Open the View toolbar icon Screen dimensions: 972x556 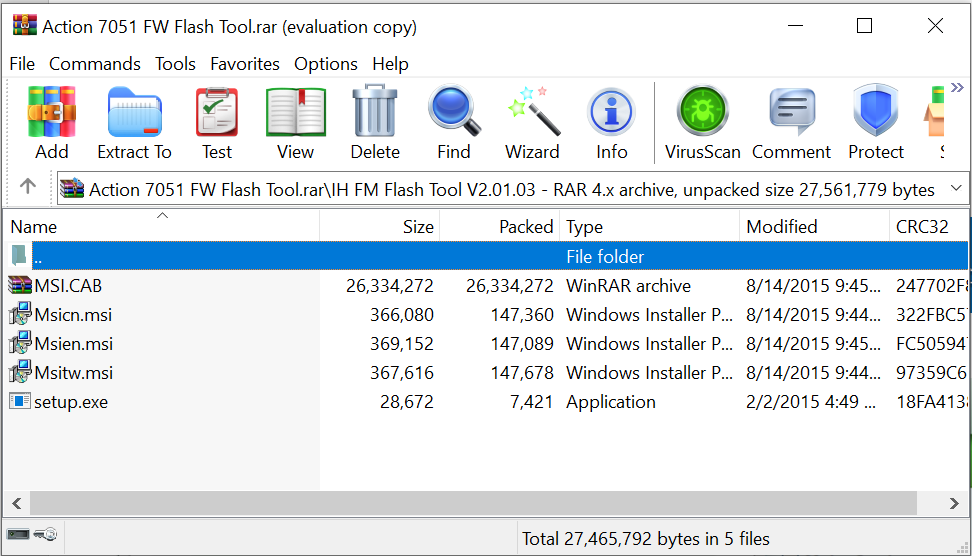[296, 123]
